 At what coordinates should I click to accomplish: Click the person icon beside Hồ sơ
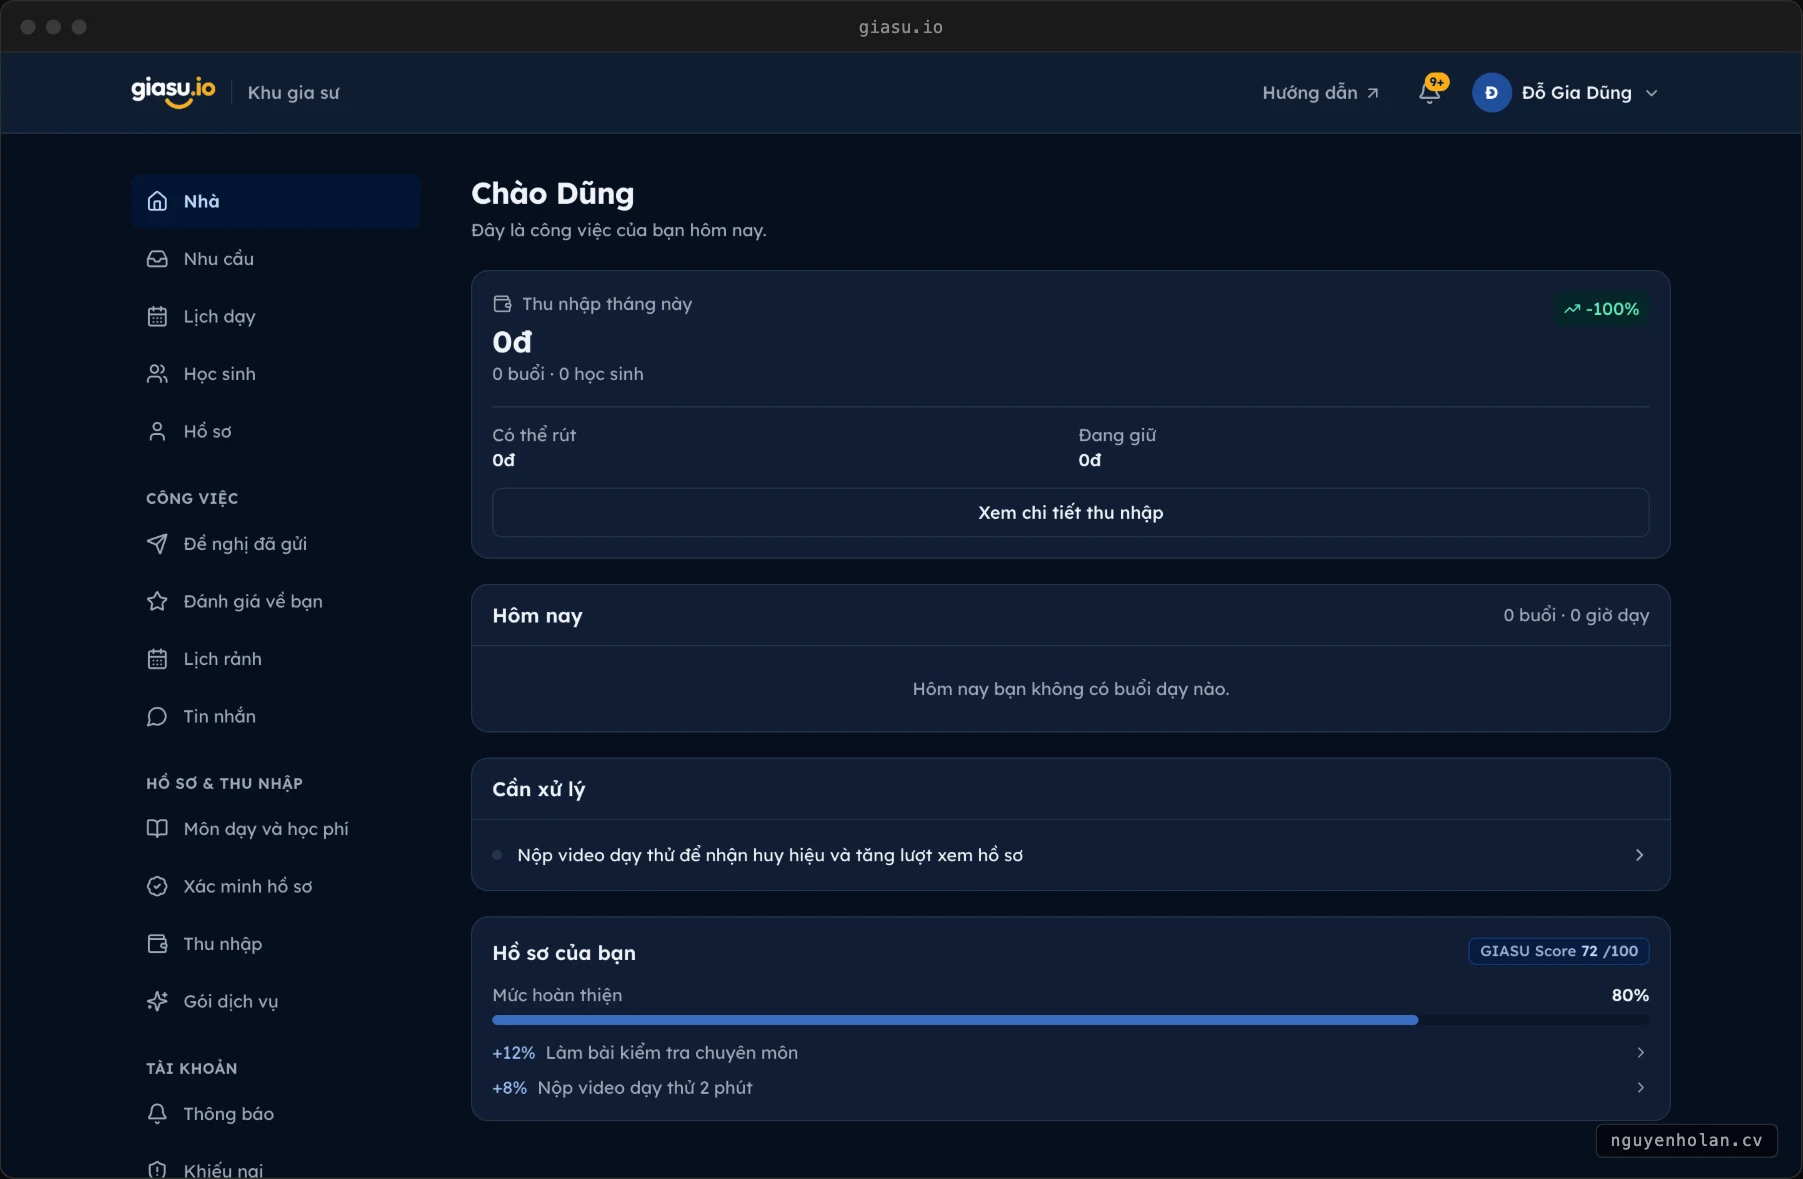pyautogui.click(x=157, y=431)
